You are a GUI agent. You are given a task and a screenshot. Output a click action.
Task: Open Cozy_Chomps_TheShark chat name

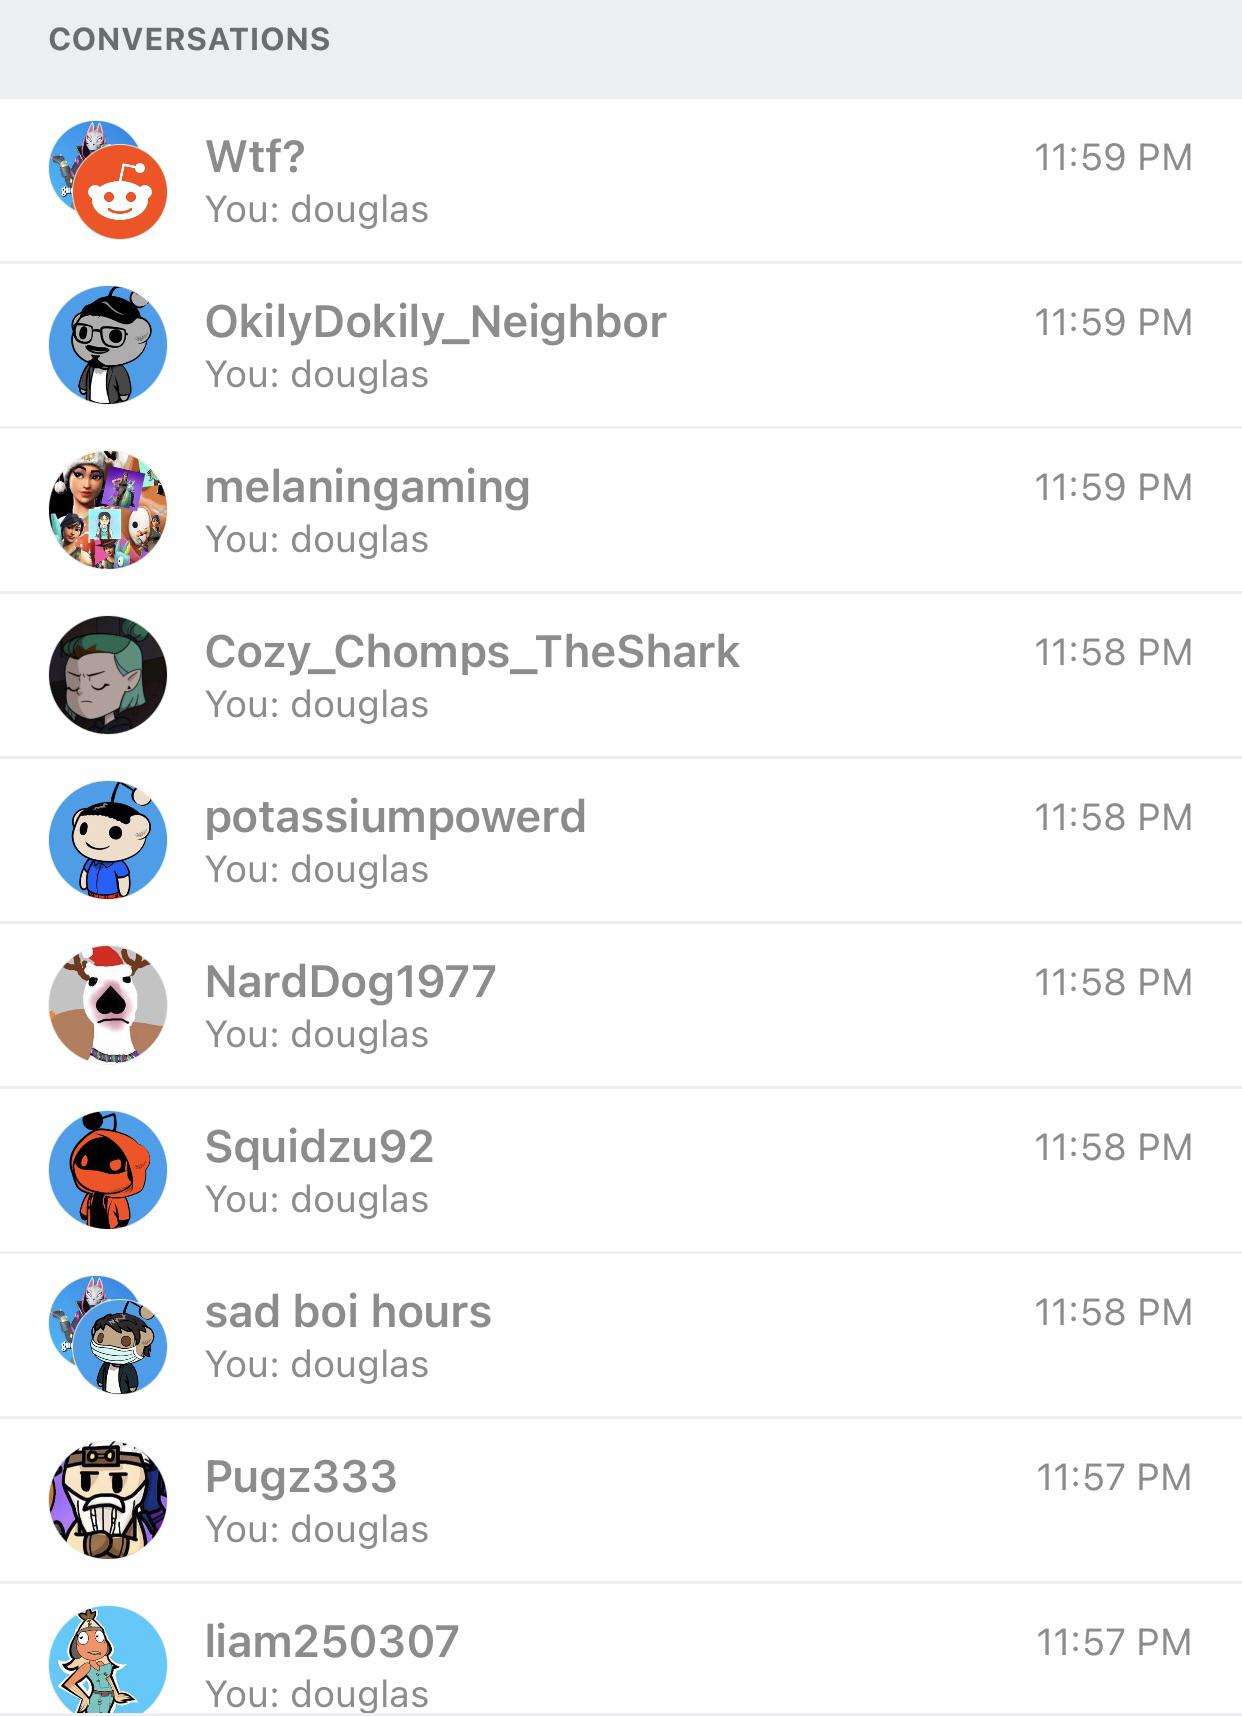point(472,653)
